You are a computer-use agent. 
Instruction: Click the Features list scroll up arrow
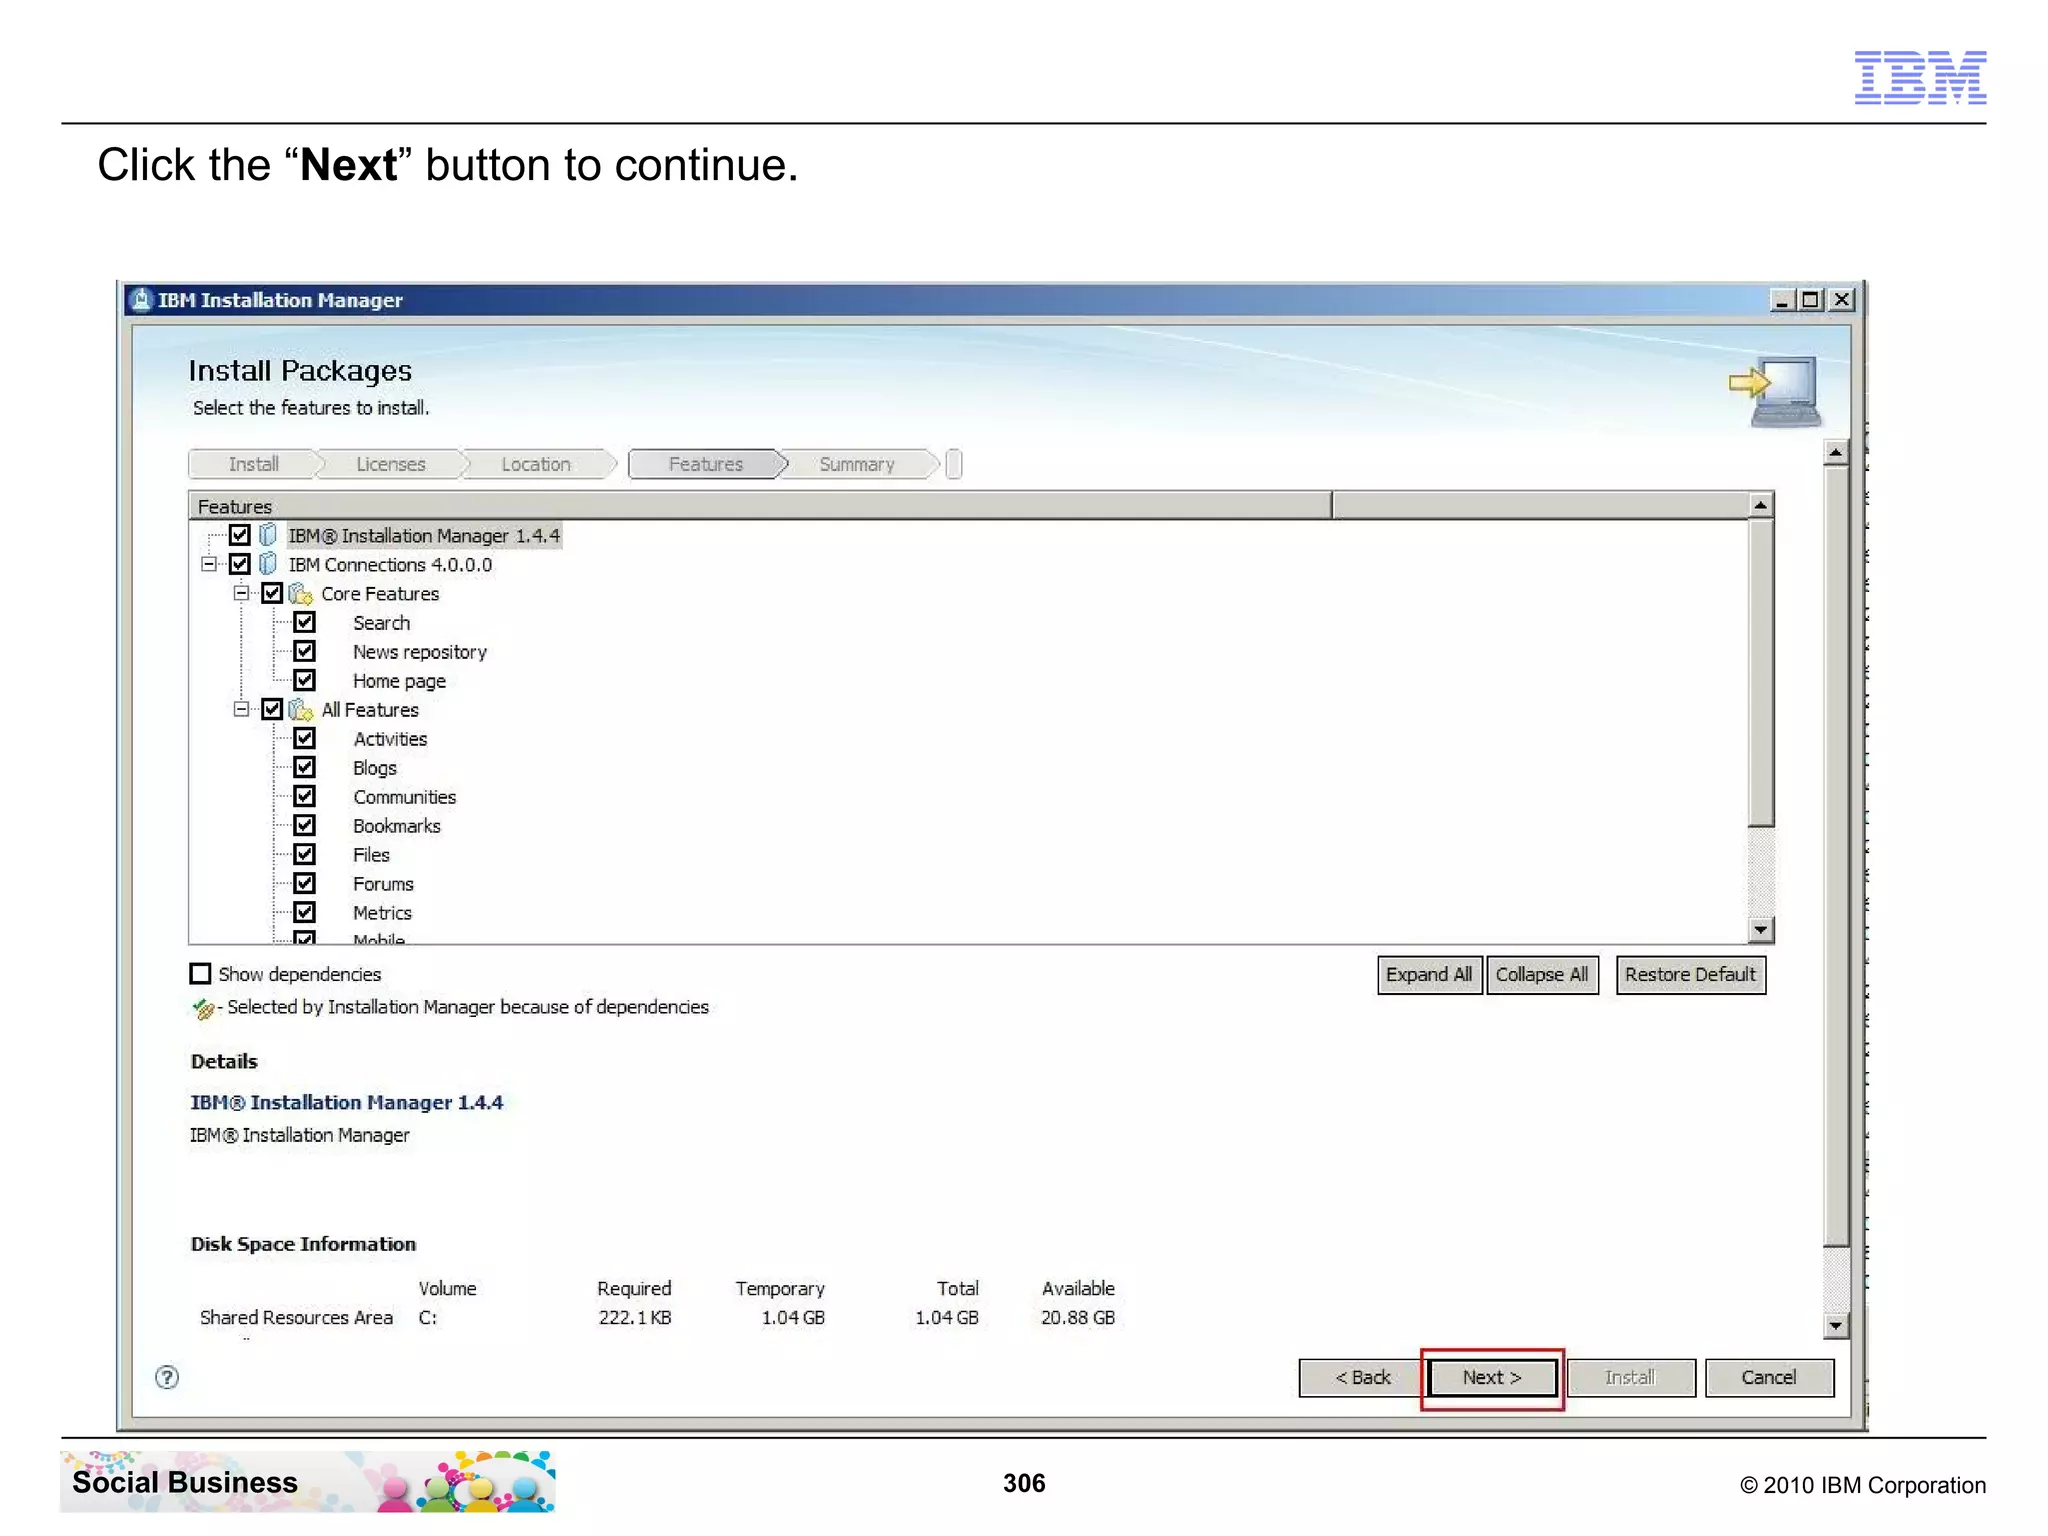tap(1761, 505)
